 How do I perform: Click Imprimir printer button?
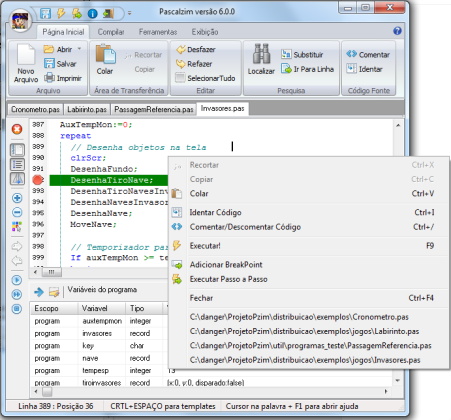[63, 78]
